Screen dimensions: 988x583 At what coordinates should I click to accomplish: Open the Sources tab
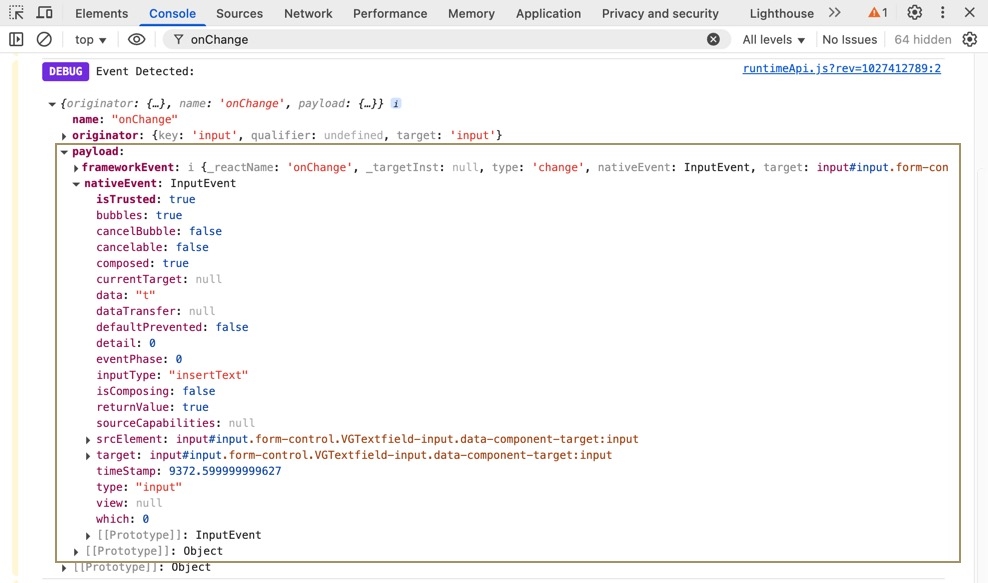(239, 13)
